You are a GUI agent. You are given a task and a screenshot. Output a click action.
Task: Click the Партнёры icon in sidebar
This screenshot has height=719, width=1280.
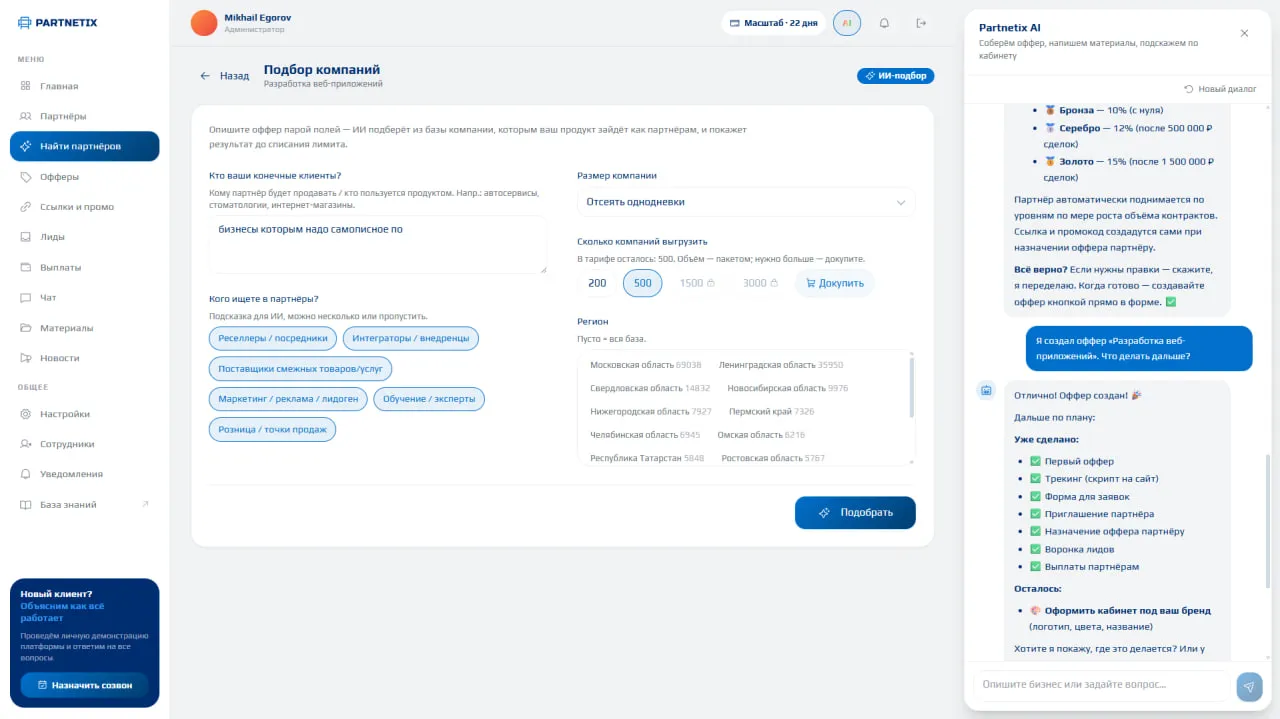[x=26, y=116]
